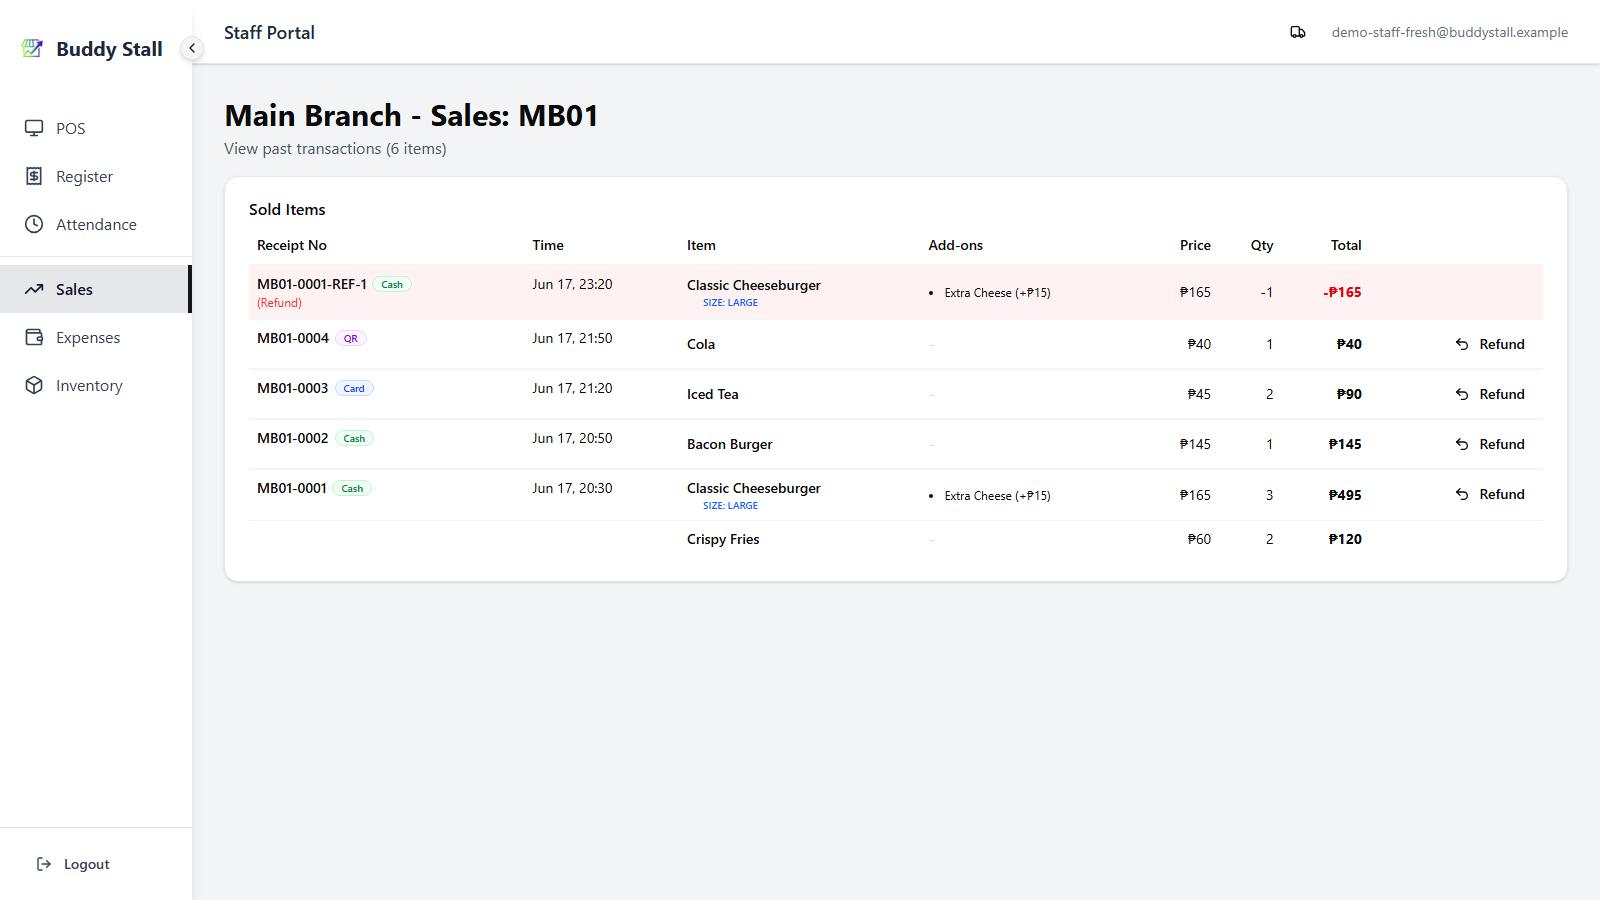Screen dimensions: 1600x900
Task: Click the Item column header
Action: (701, 245)
